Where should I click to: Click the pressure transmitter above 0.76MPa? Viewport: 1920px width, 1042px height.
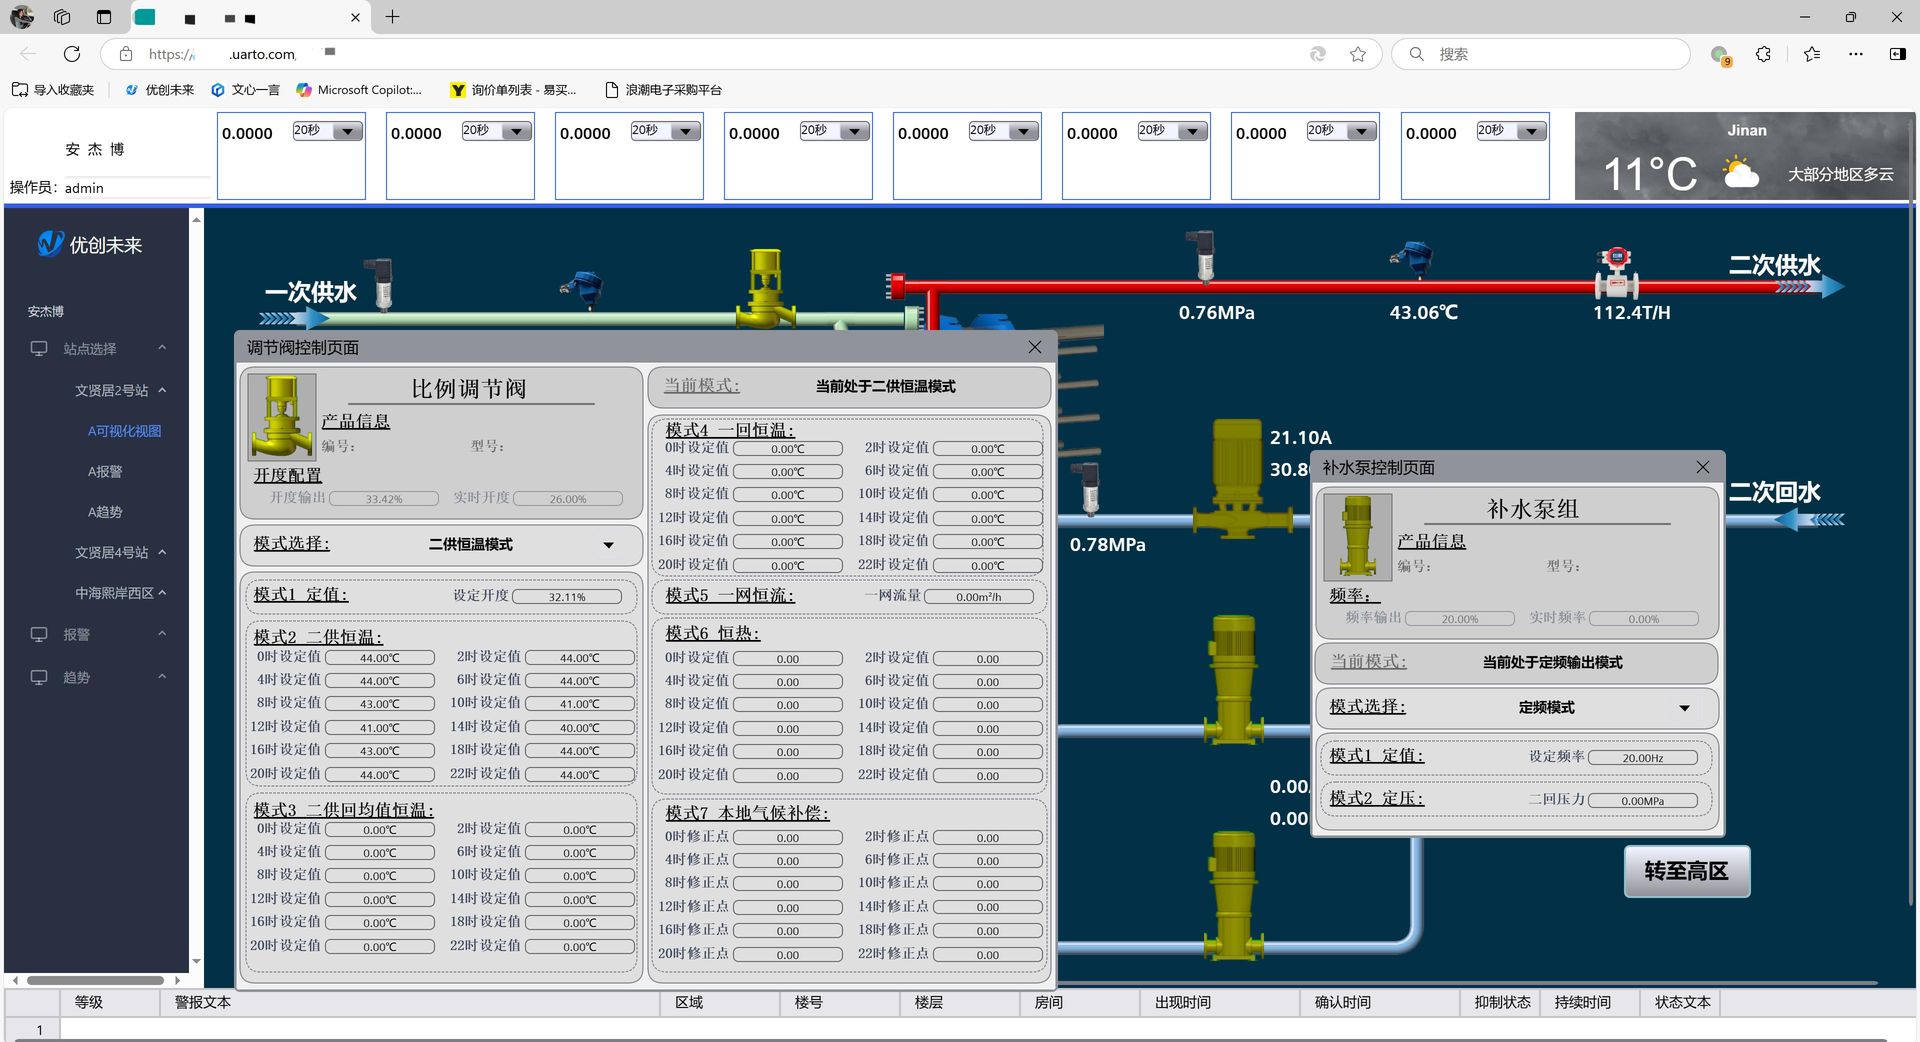1205,256
